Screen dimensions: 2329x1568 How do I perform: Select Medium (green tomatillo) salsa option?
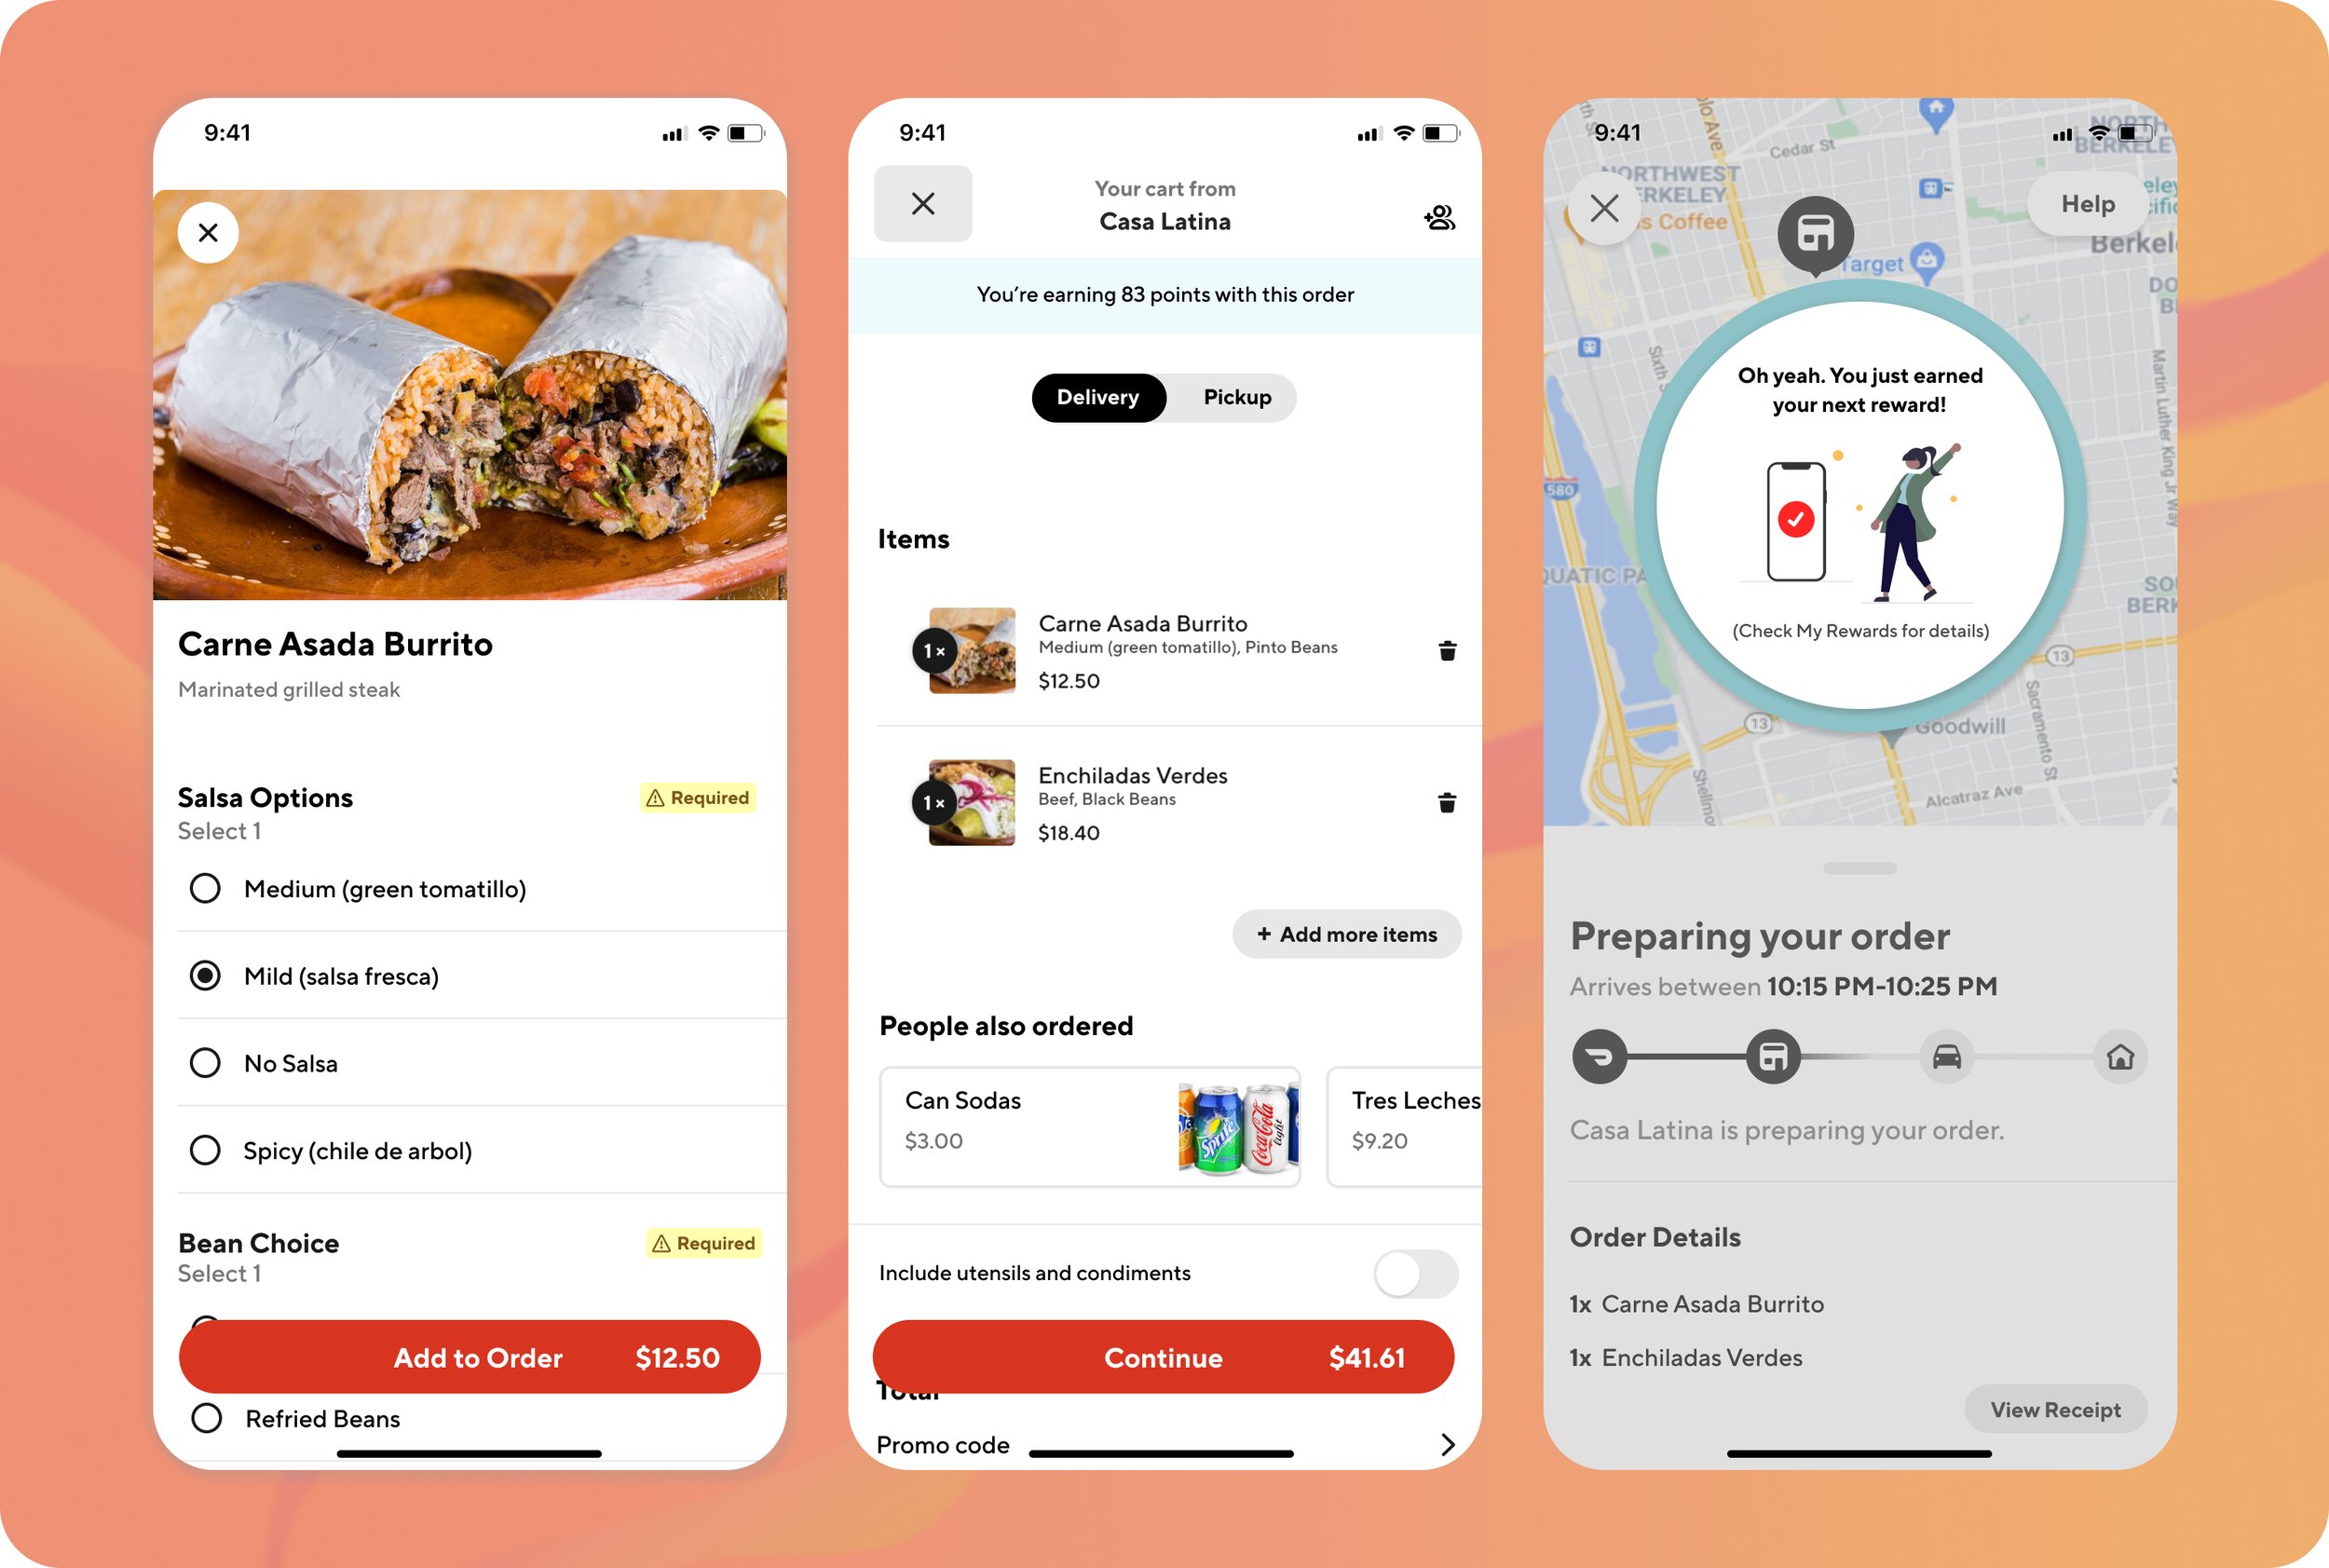pos(207,887)
